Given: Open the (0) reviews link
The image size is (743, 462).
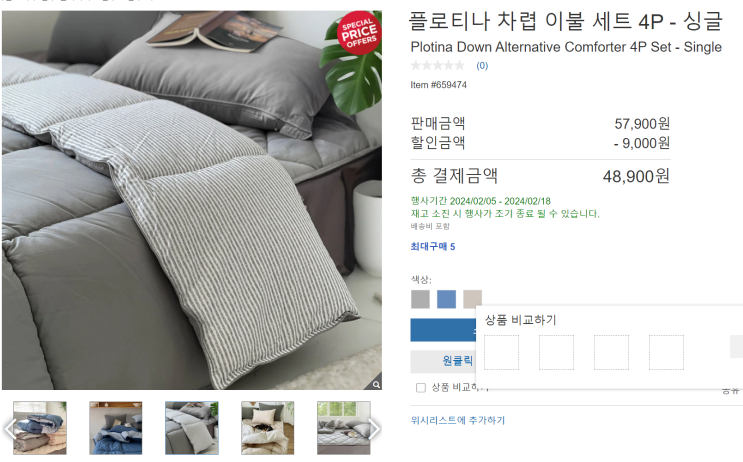Looking at the screenshot, I should click(482, 66).
